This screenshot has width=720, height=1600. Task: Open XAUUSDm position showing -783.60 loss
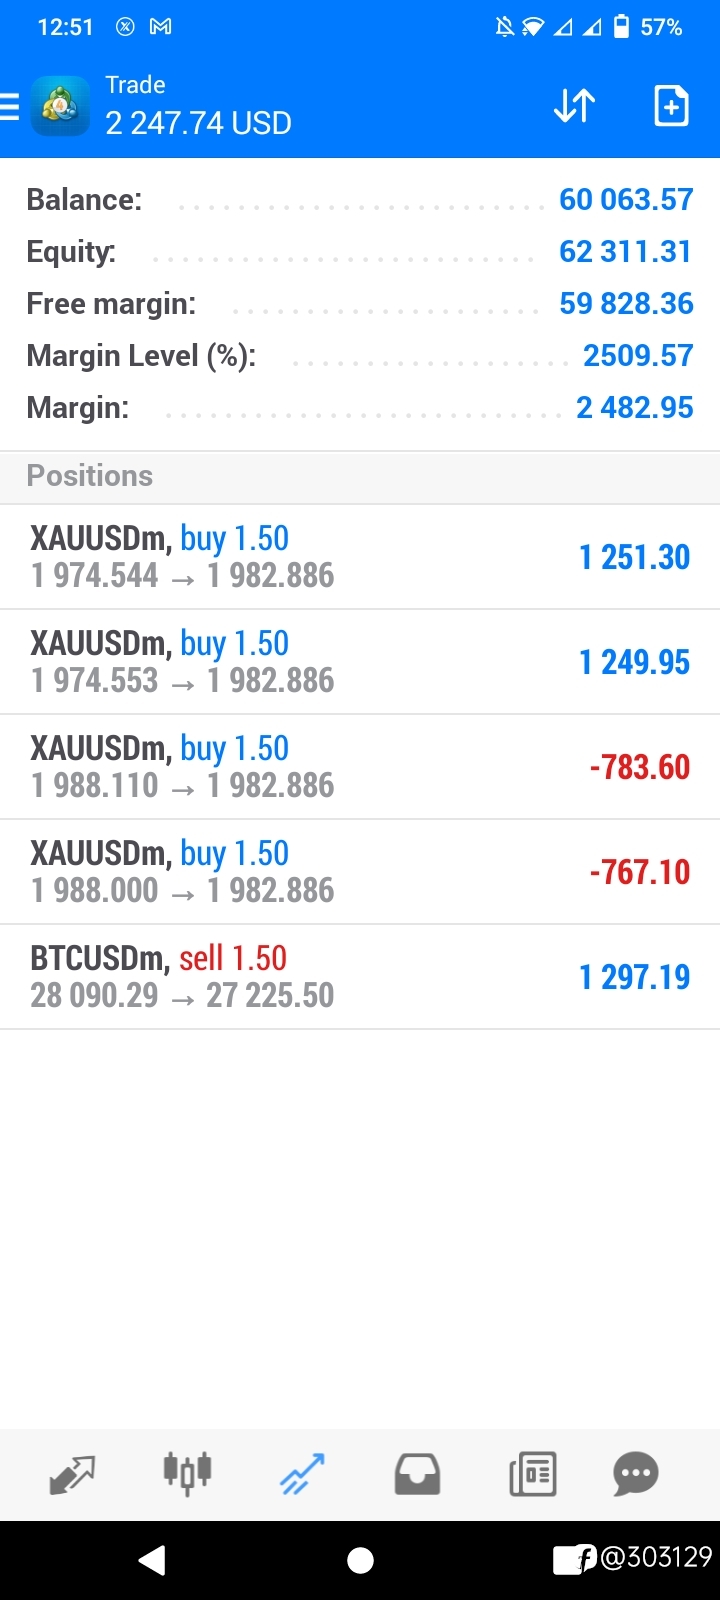coord(360,767)
